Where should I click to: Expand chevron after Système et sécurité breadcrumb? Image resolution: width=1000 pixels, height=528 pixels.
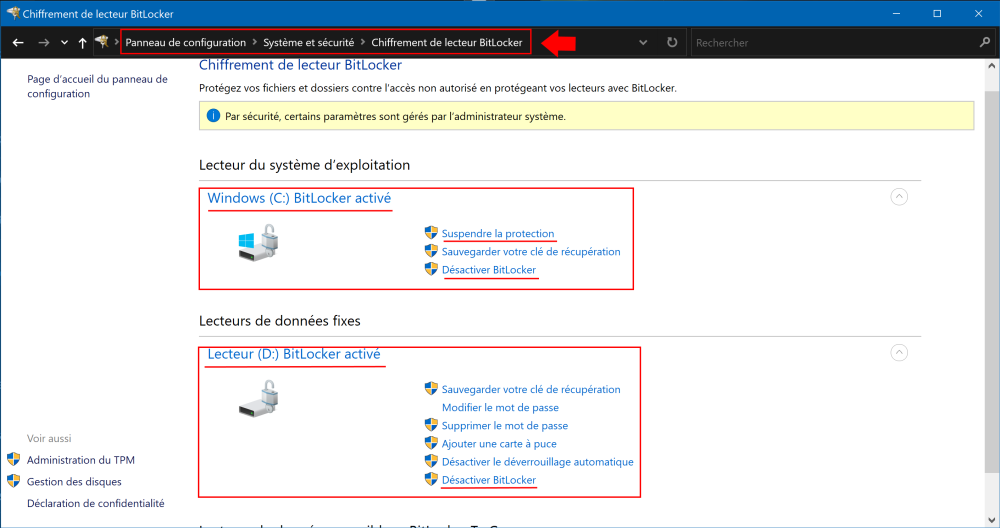pyautogui.click(x=363, y=42)
